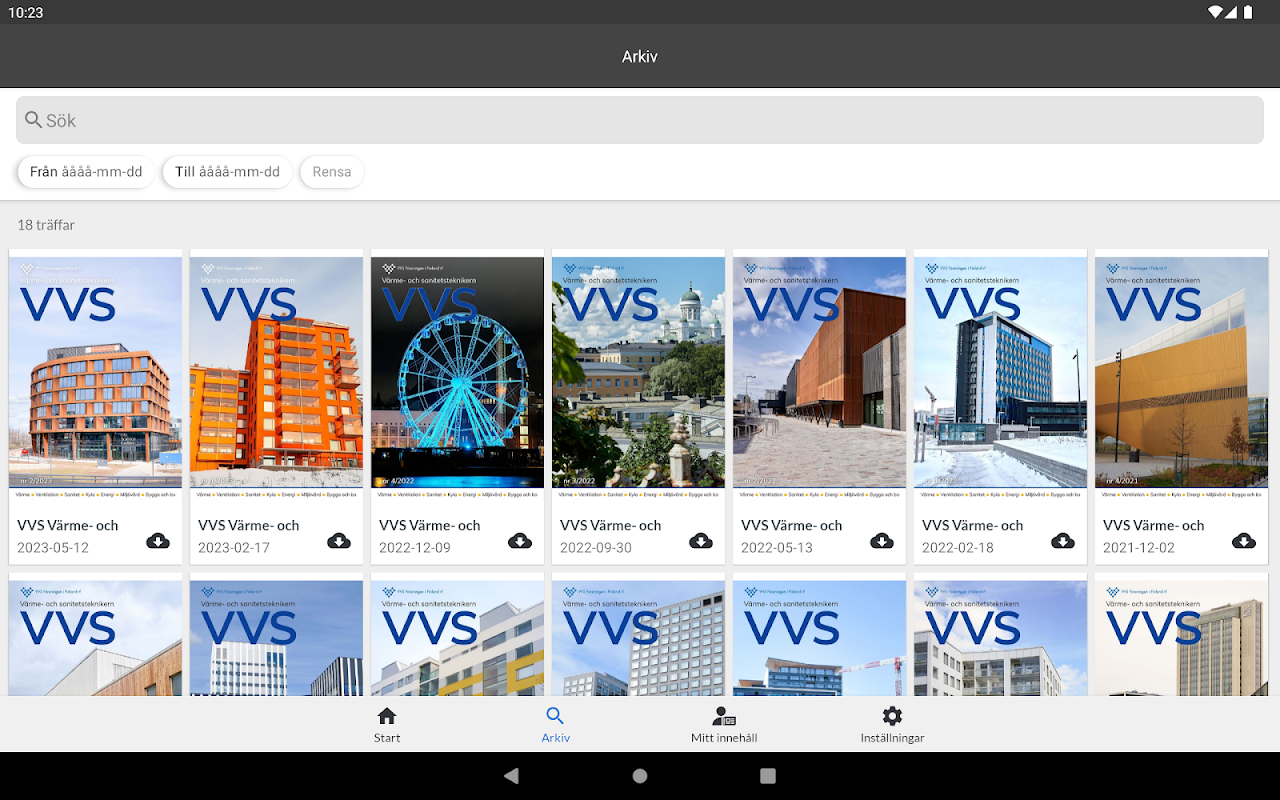This screenshot has width=1280, height=800.
Task: Open the 2023-02-17 orange building cover
Action: tap(277, 373)
